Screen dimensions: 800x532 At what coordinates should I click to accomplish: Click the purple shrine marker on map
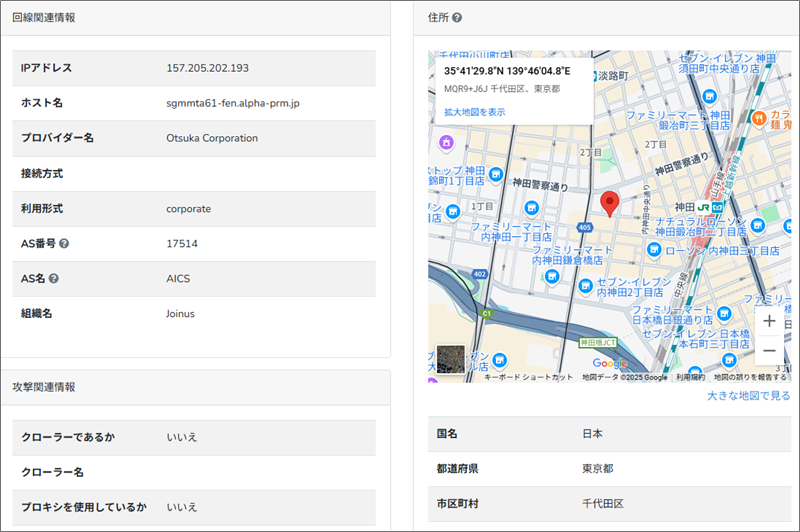[446, 142]
